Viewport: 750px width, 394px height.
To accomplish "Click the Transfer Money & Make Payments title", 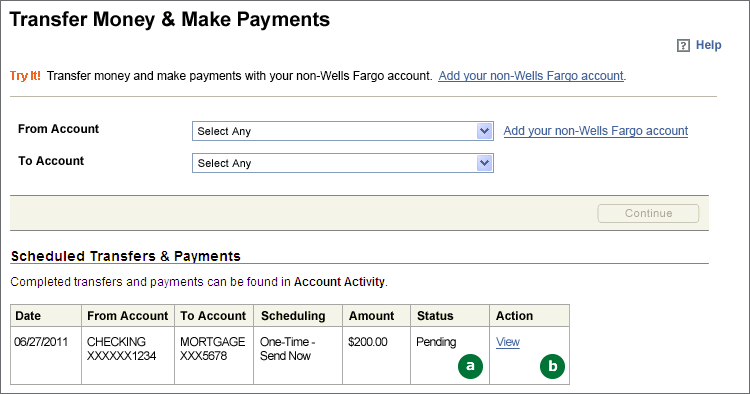I will click(x=170, y=20).
